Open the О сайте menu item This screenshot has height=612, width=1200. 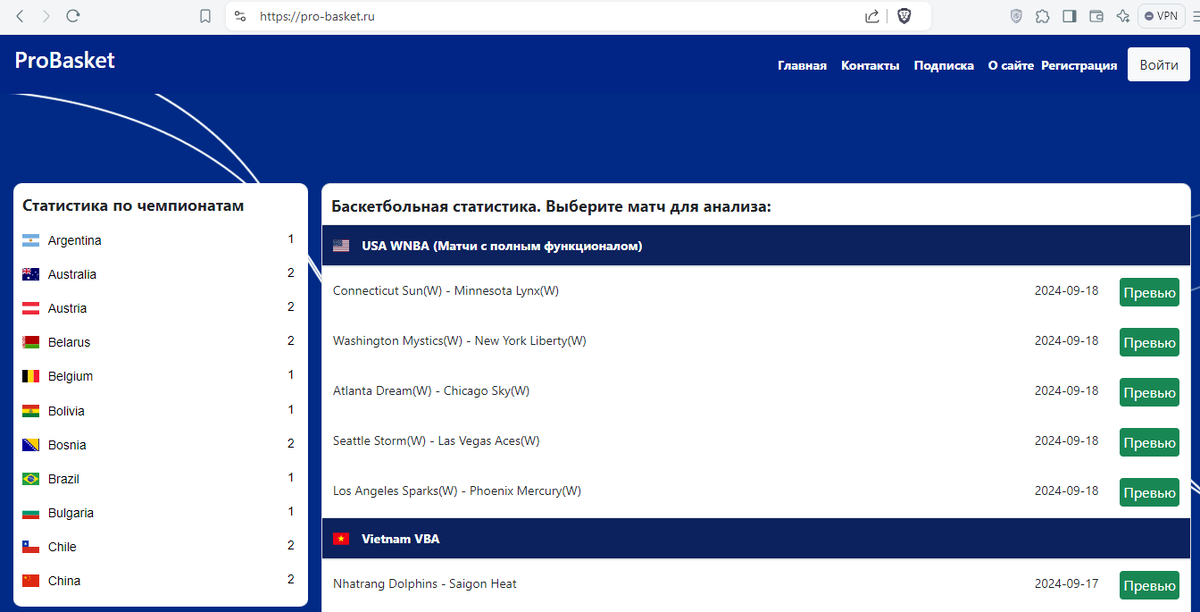(x=1011, y=66)
